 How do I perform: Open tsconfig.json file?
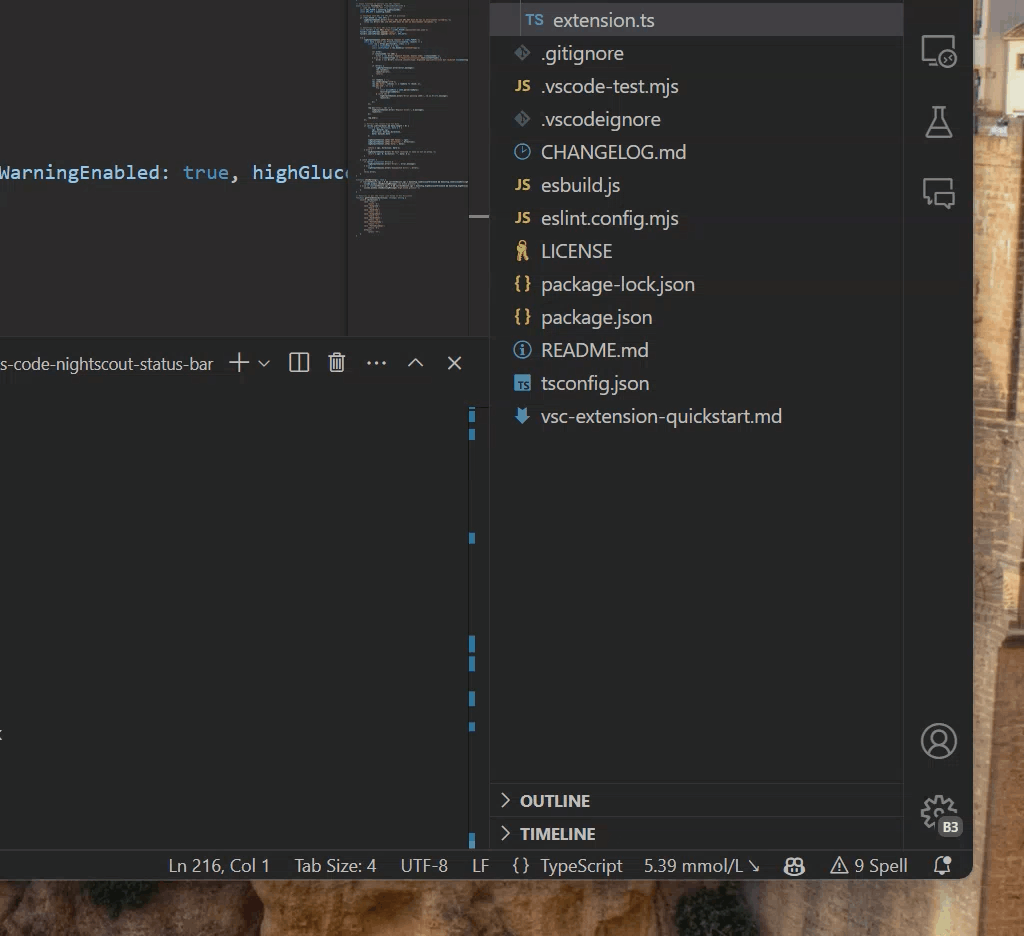click(696, 383)
